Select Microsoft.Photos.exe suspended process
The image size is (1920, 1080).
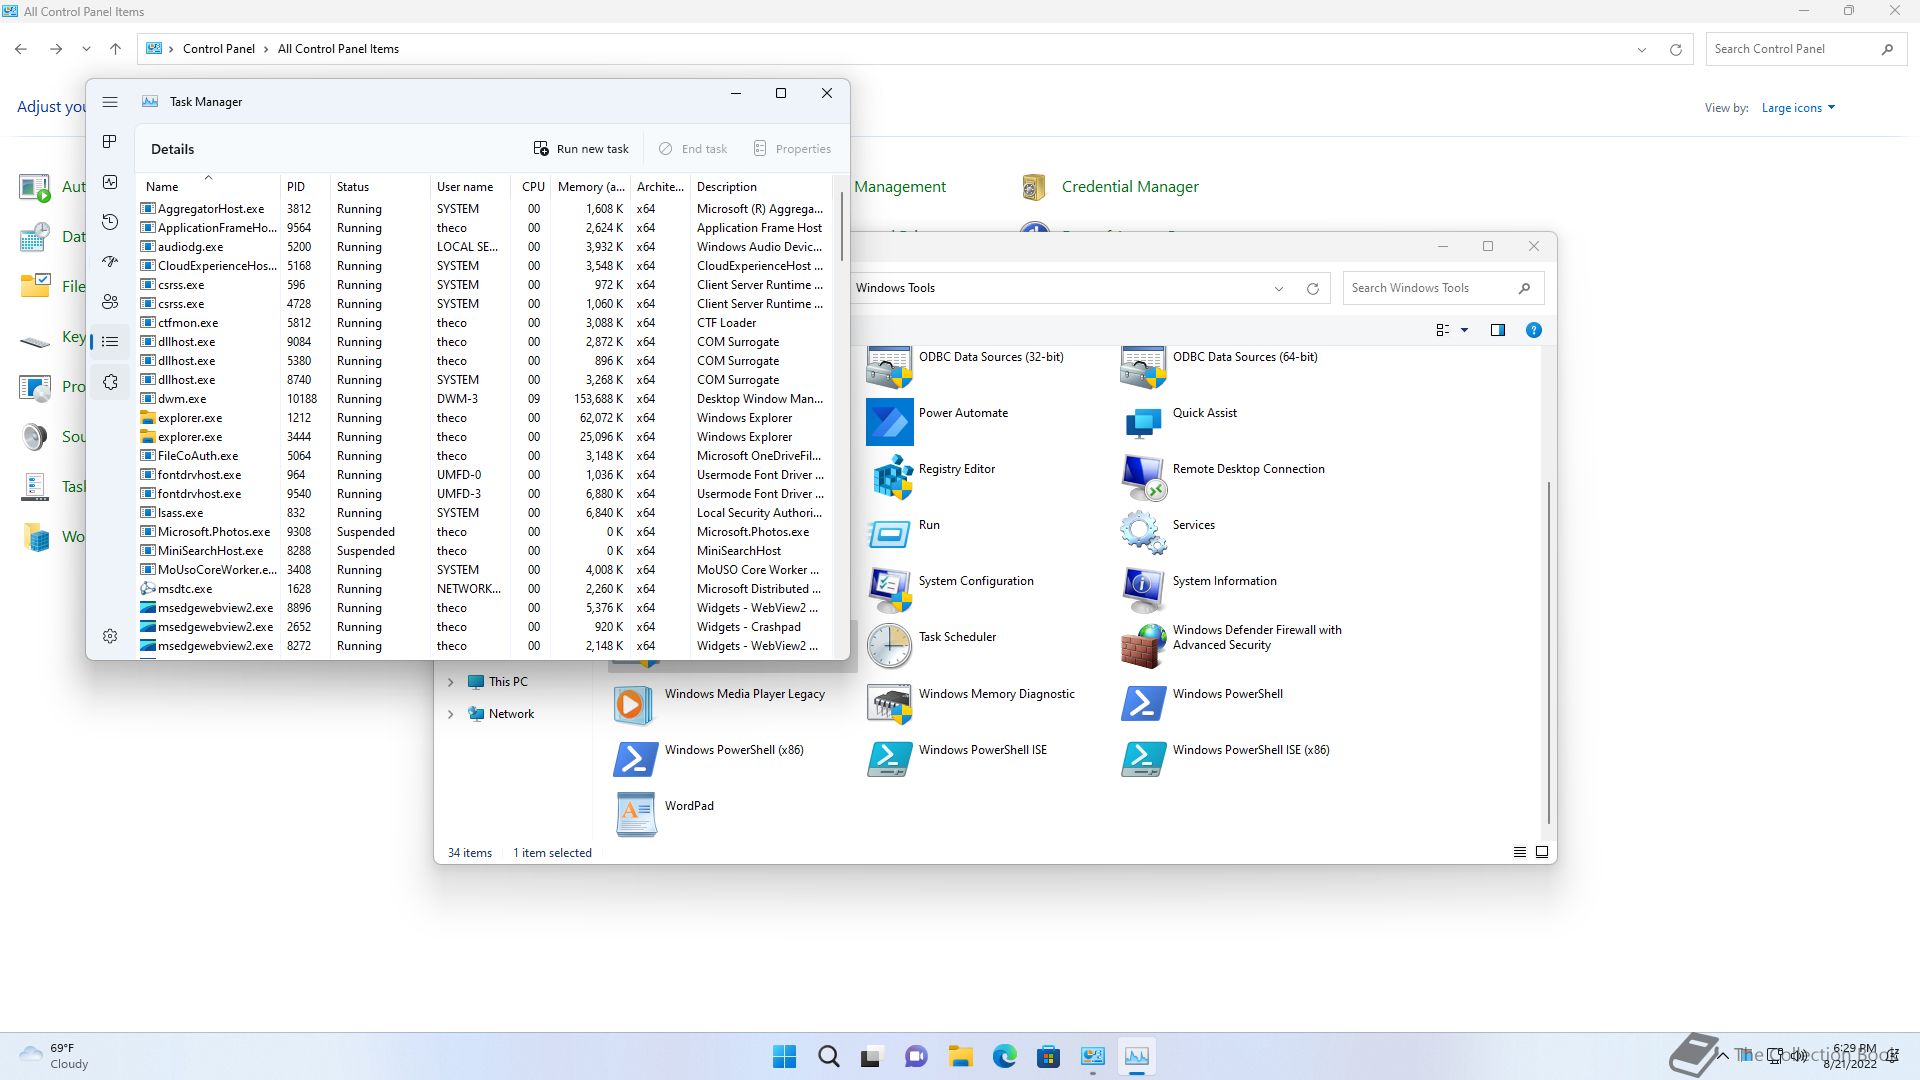click(x=484, y=532)
